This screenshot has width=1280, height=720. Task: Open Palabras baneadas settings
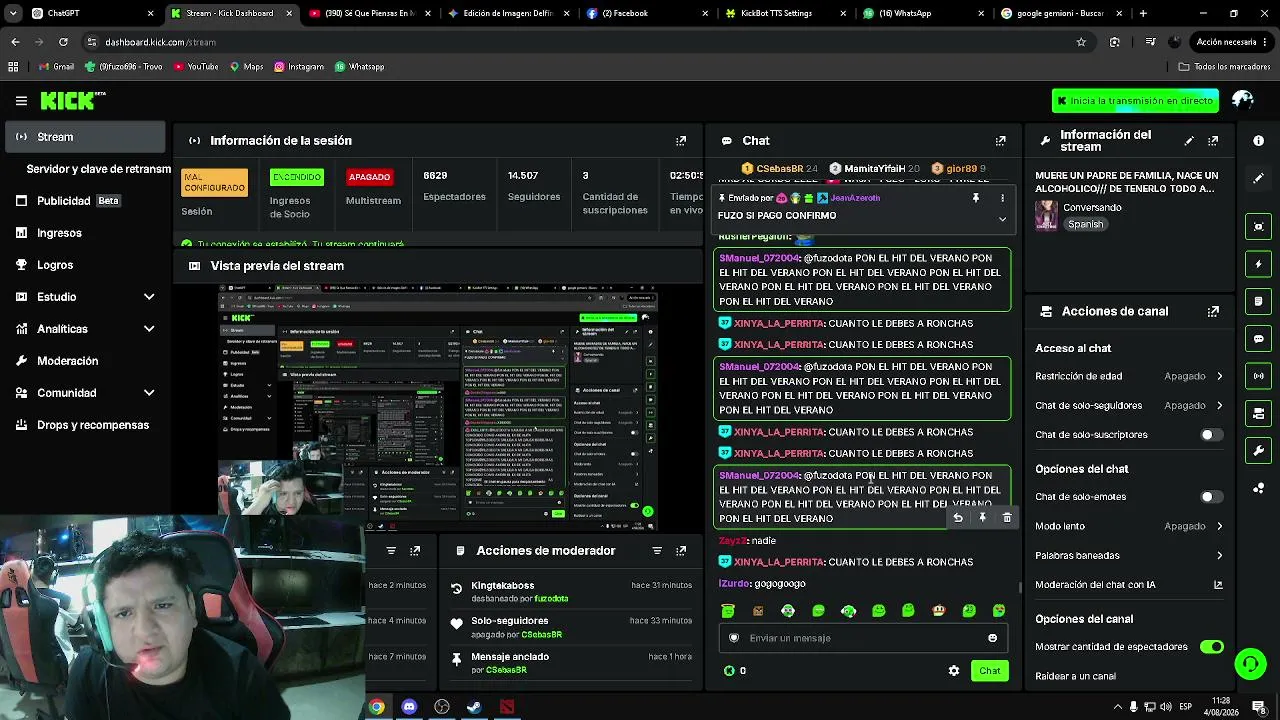(1129, 555)
